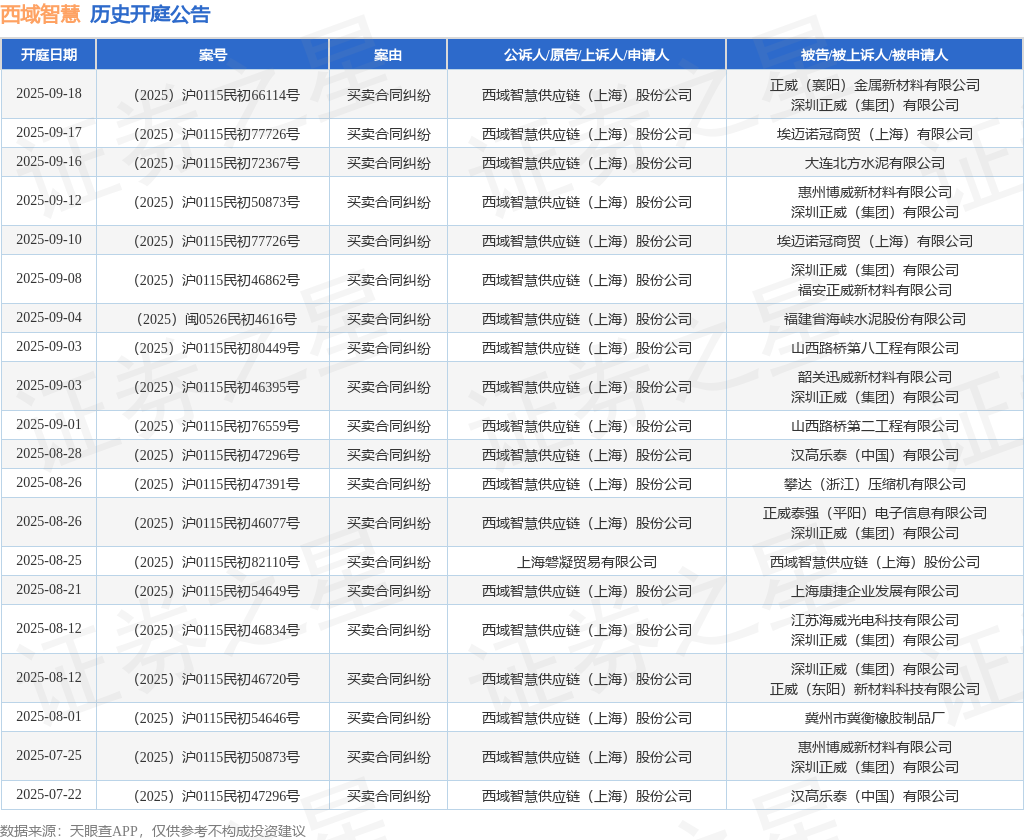
Task: Select case number 沪0115民初80449号
Action: click(216, 347)
